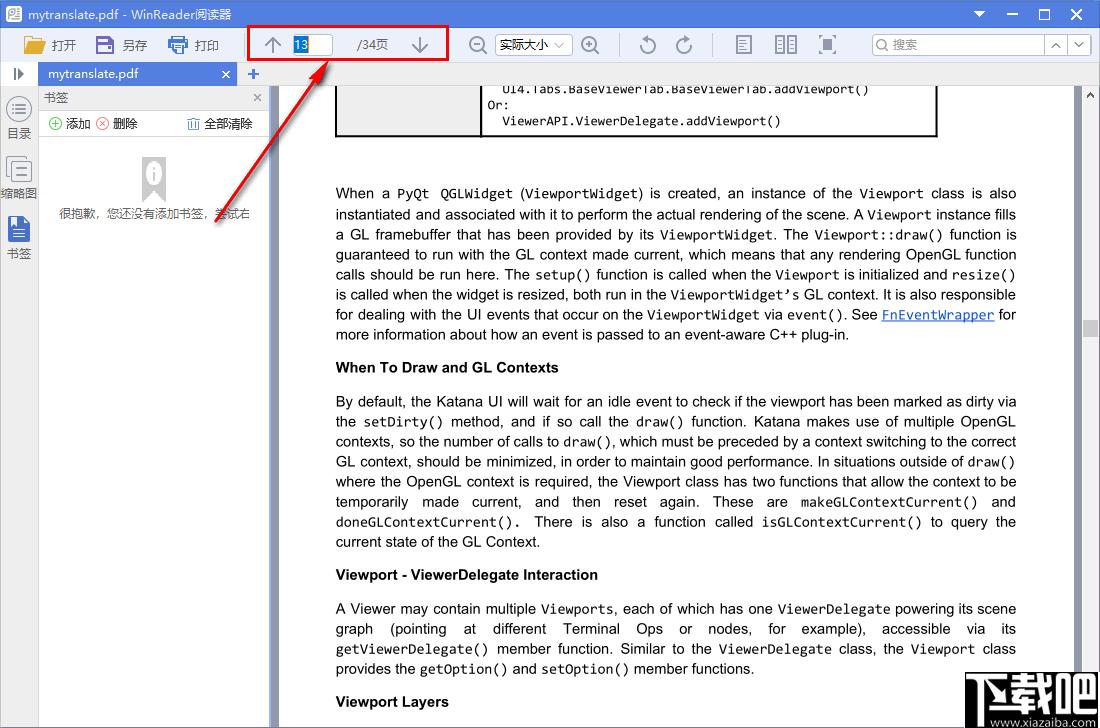The width and height of the screenshot is (1100, 728).
Task: Click the '/34页' page count text
Action: click(372, 45)
